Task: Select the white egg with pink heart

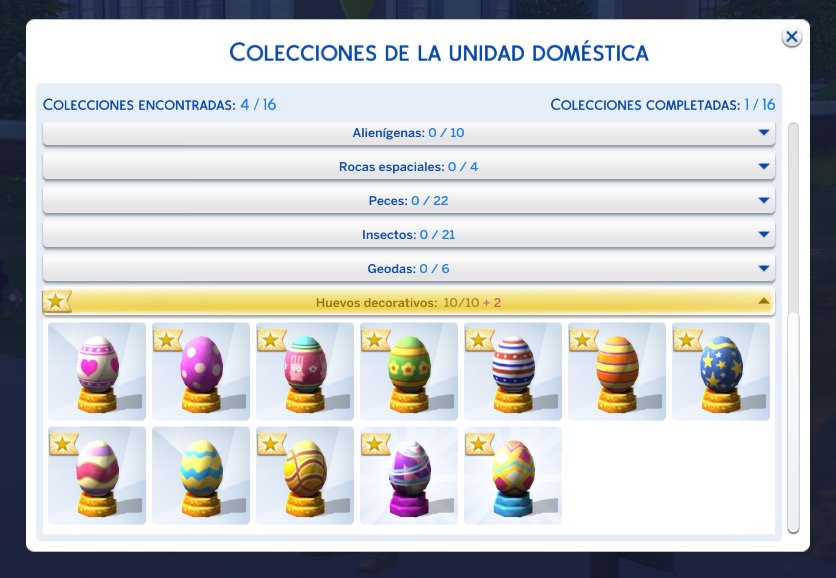Action: (97, 370)
